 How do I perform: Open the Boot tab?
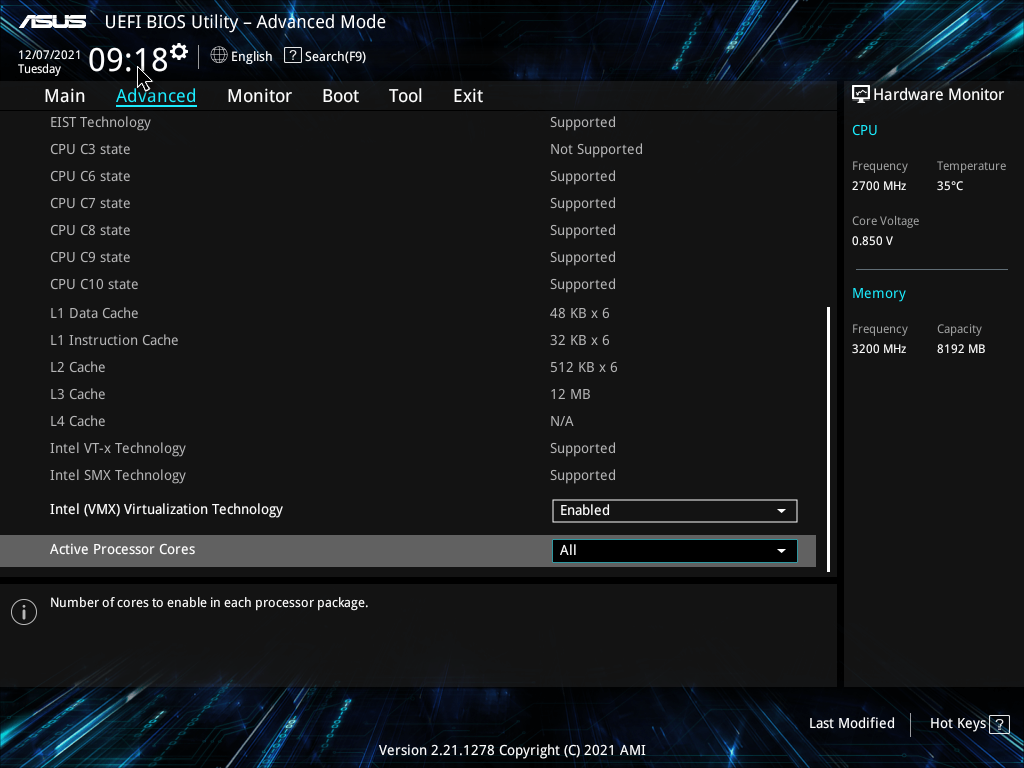coord(340,95)
